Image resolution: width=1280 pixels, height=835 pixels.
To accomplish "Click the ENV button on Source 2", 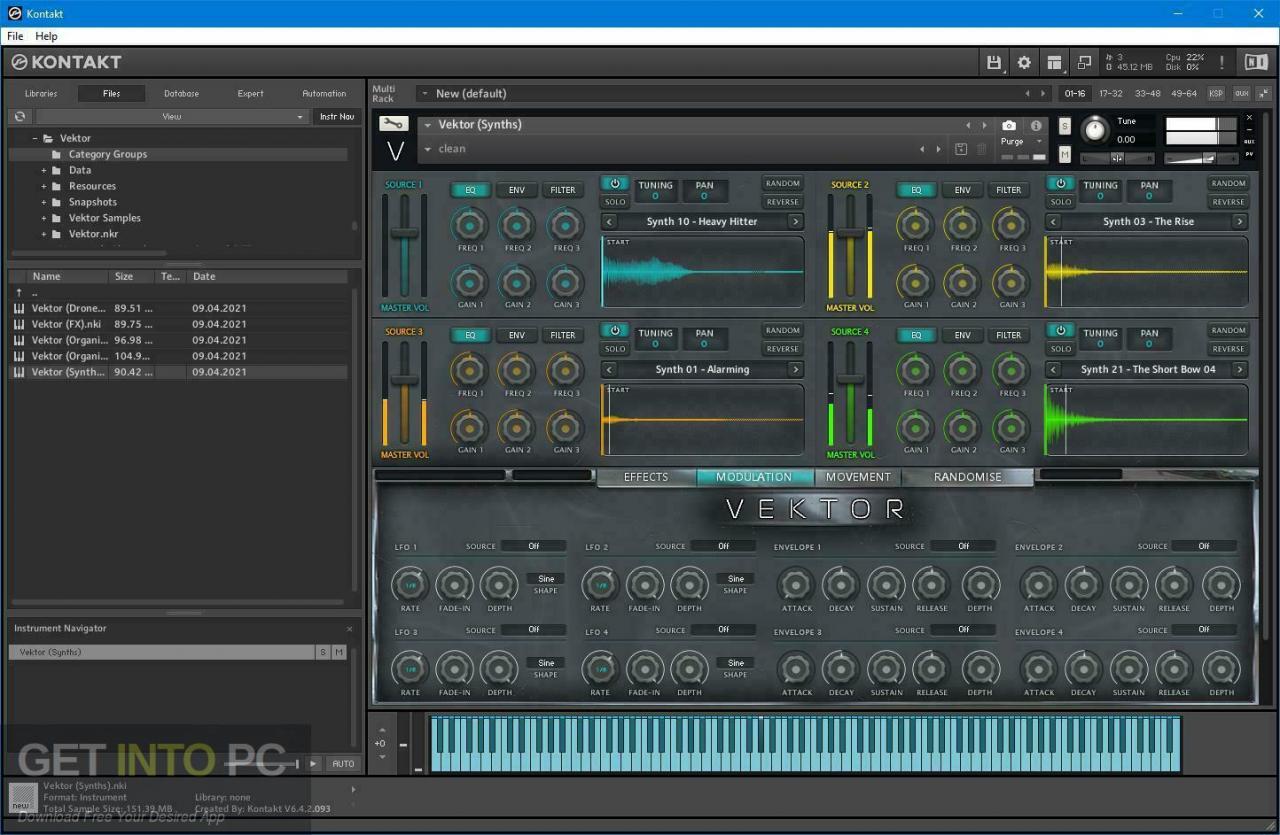I will click(x=962, y=190).
